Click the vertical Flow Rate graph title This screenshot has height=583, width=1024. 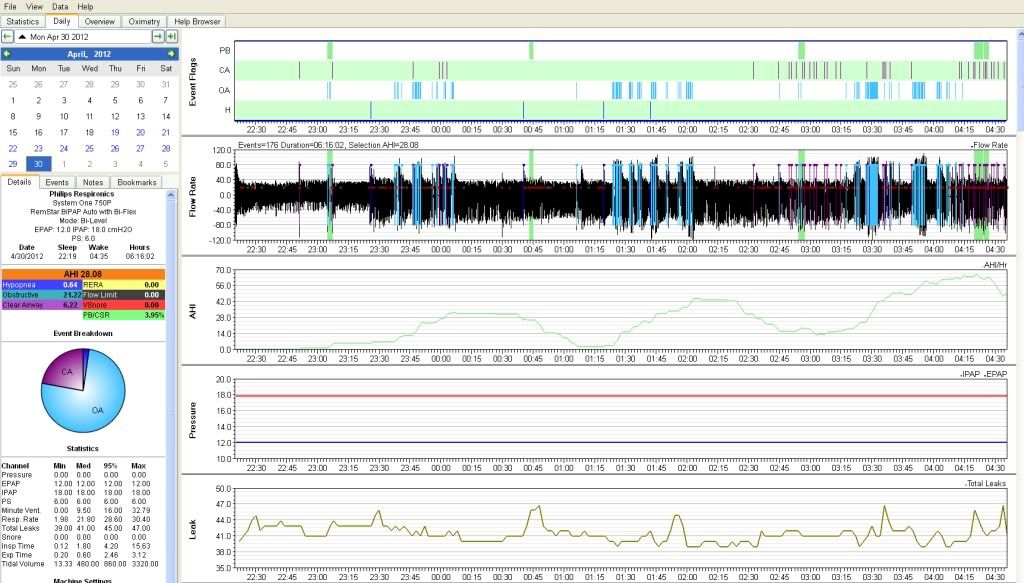click(x=193, y=197)
